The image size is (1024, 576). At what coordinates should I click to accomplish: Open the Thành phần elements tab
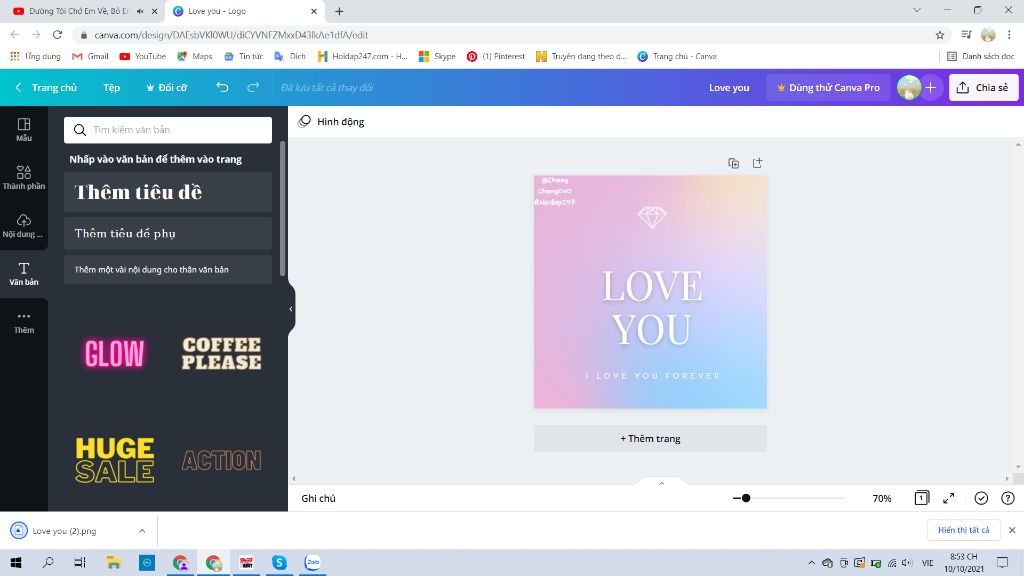(x=24, y=178)
